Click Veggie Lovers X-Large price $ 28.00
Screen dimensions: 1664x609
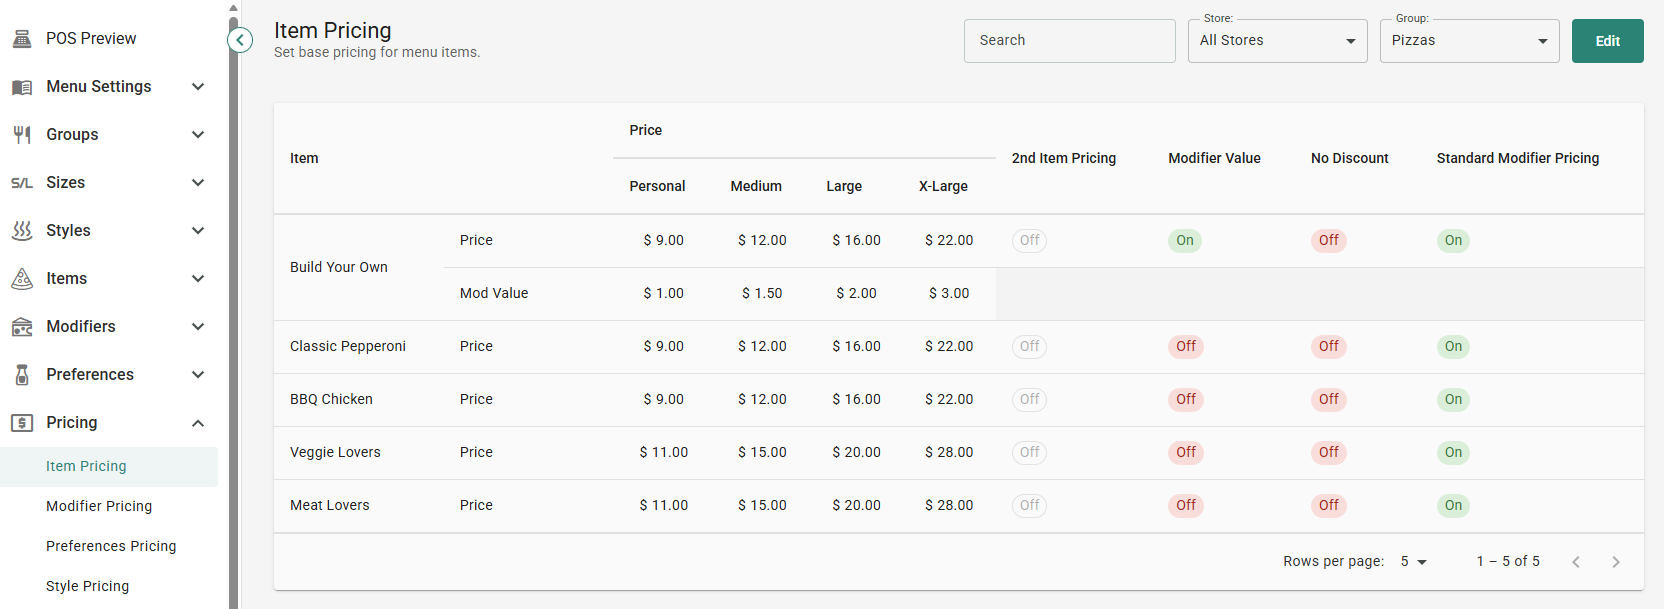point(949,452)
